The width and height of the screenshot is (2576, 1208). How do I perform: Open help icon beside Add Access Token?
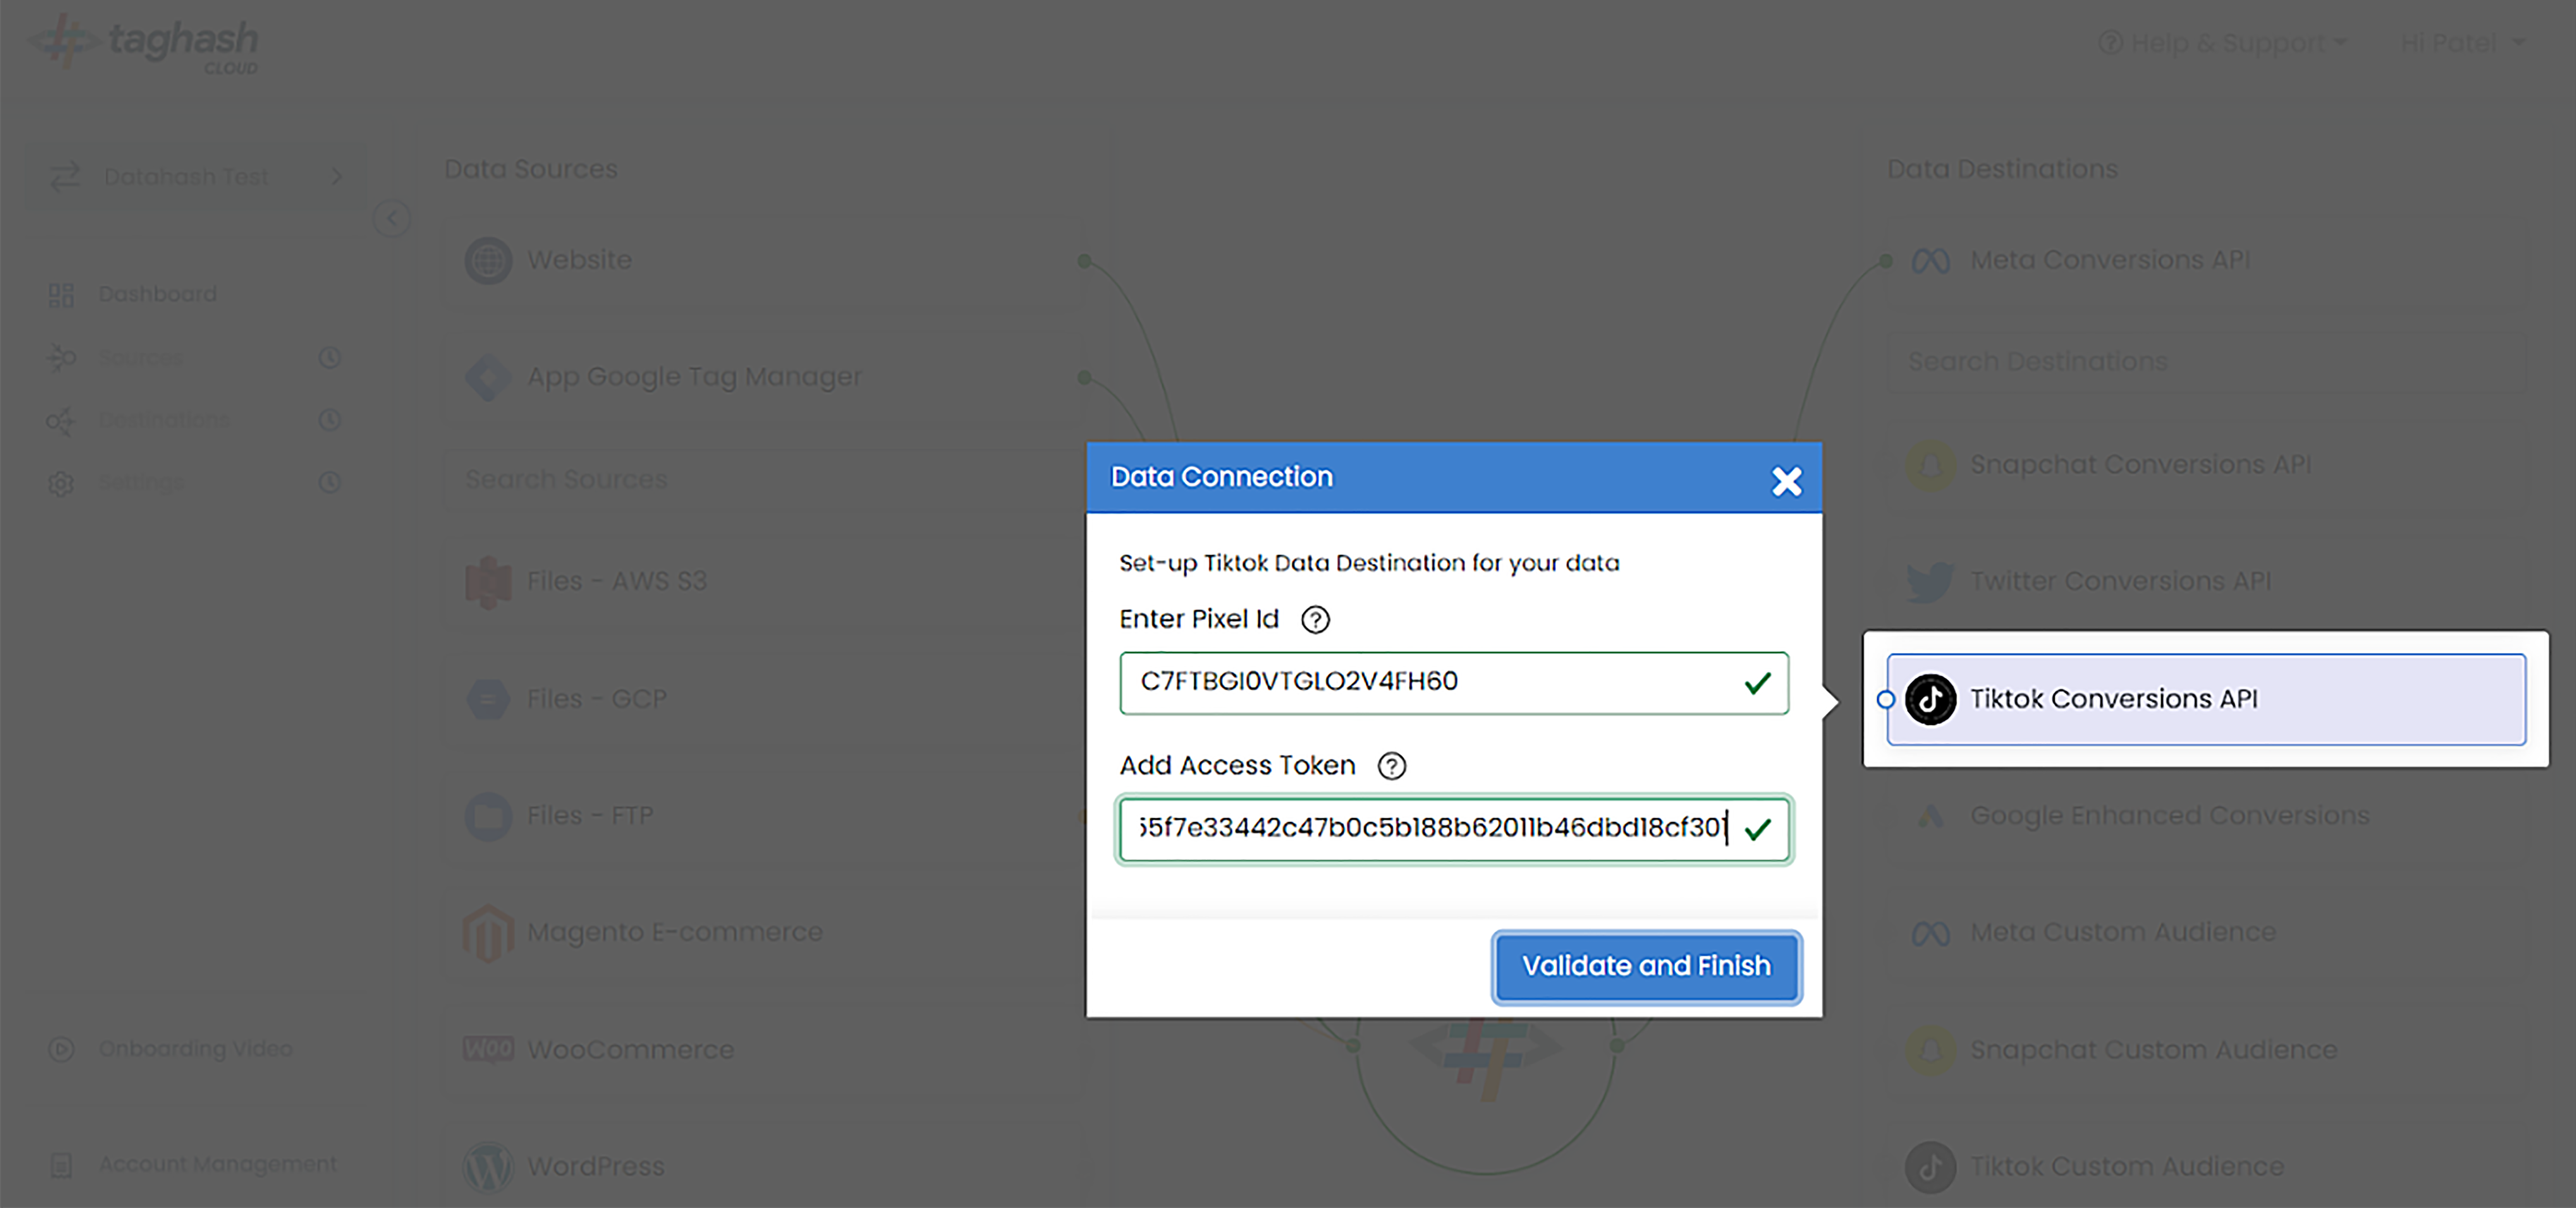coord(1391,766)
